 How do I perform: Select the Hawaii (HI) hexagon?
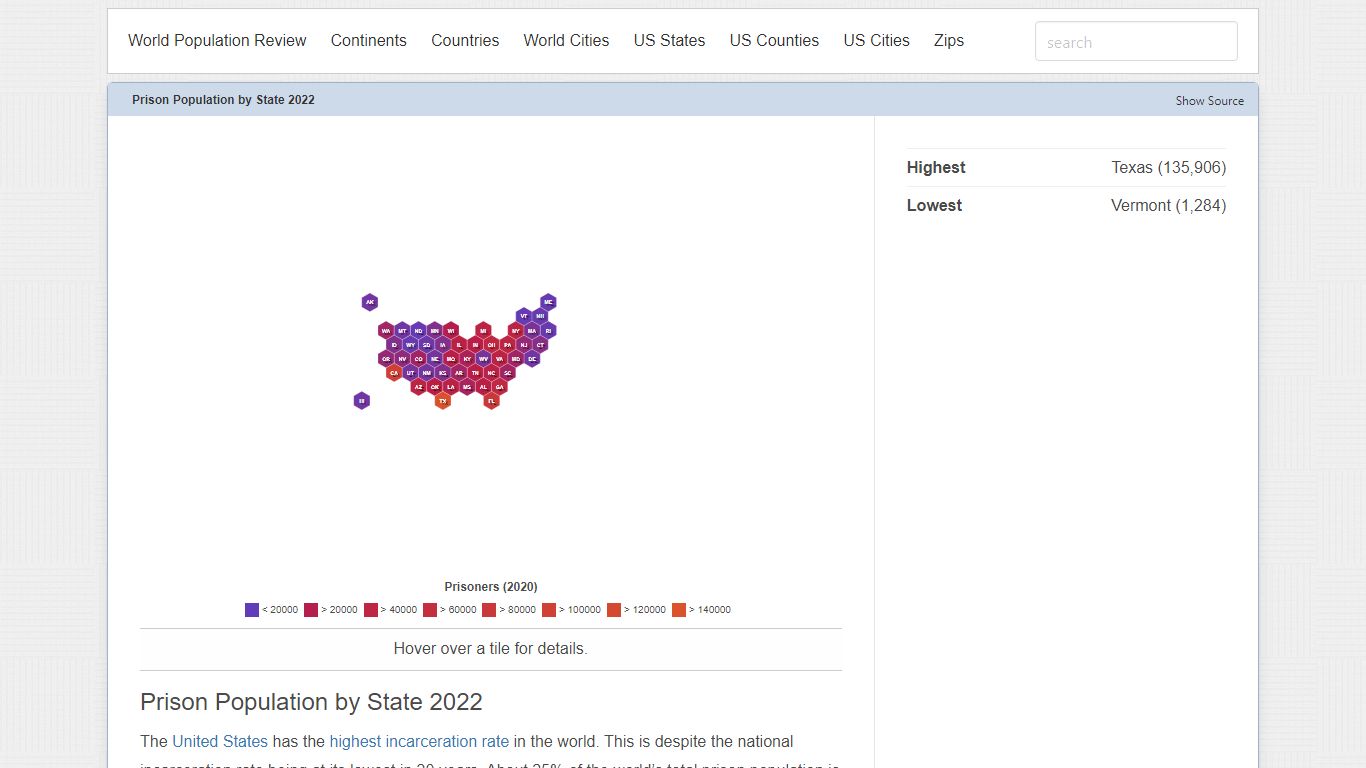click(x=362, y=401)
